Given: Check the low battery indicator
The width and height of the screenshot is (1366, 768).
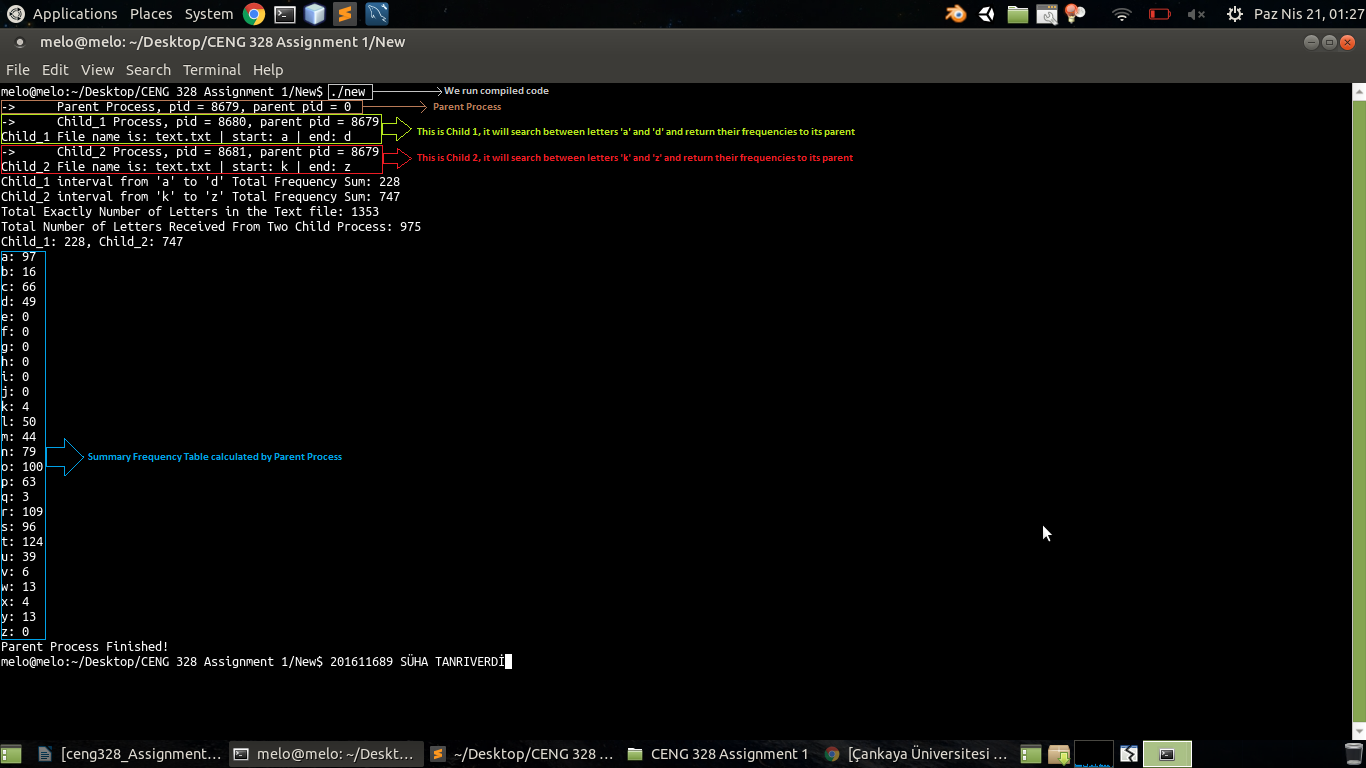Looking at the screenshot, I should point(1160,14).
